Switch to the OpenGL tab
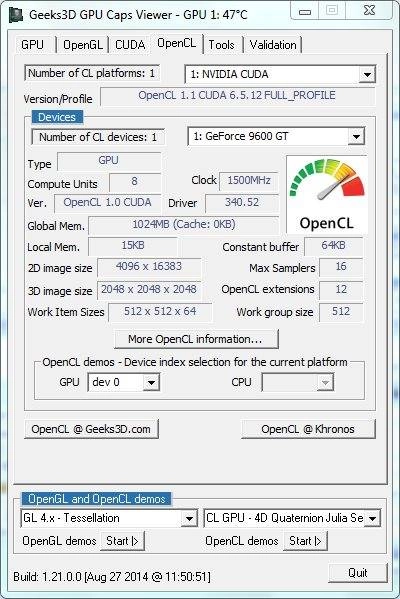Screen dimensions: 400x599 click(83, 45)
